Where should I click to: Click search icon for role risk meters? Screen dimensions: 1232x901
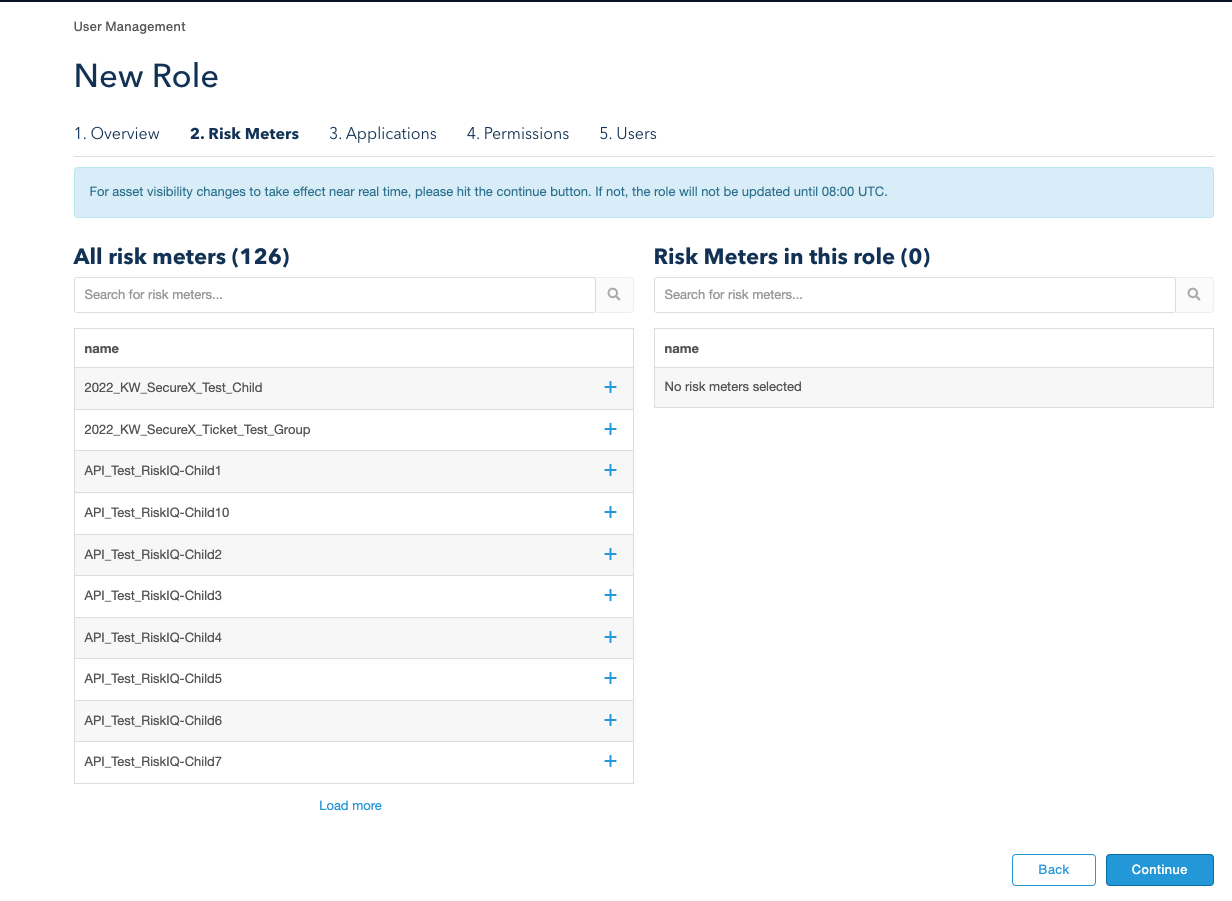tap(1194, 295)
